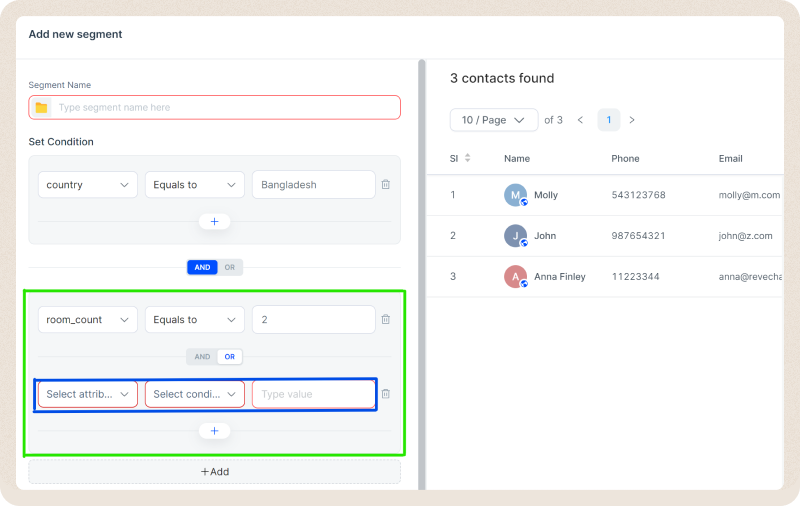Go to the previous page of contacts
The height and width of the screenshot is (506, 800).
pos(580,120)
